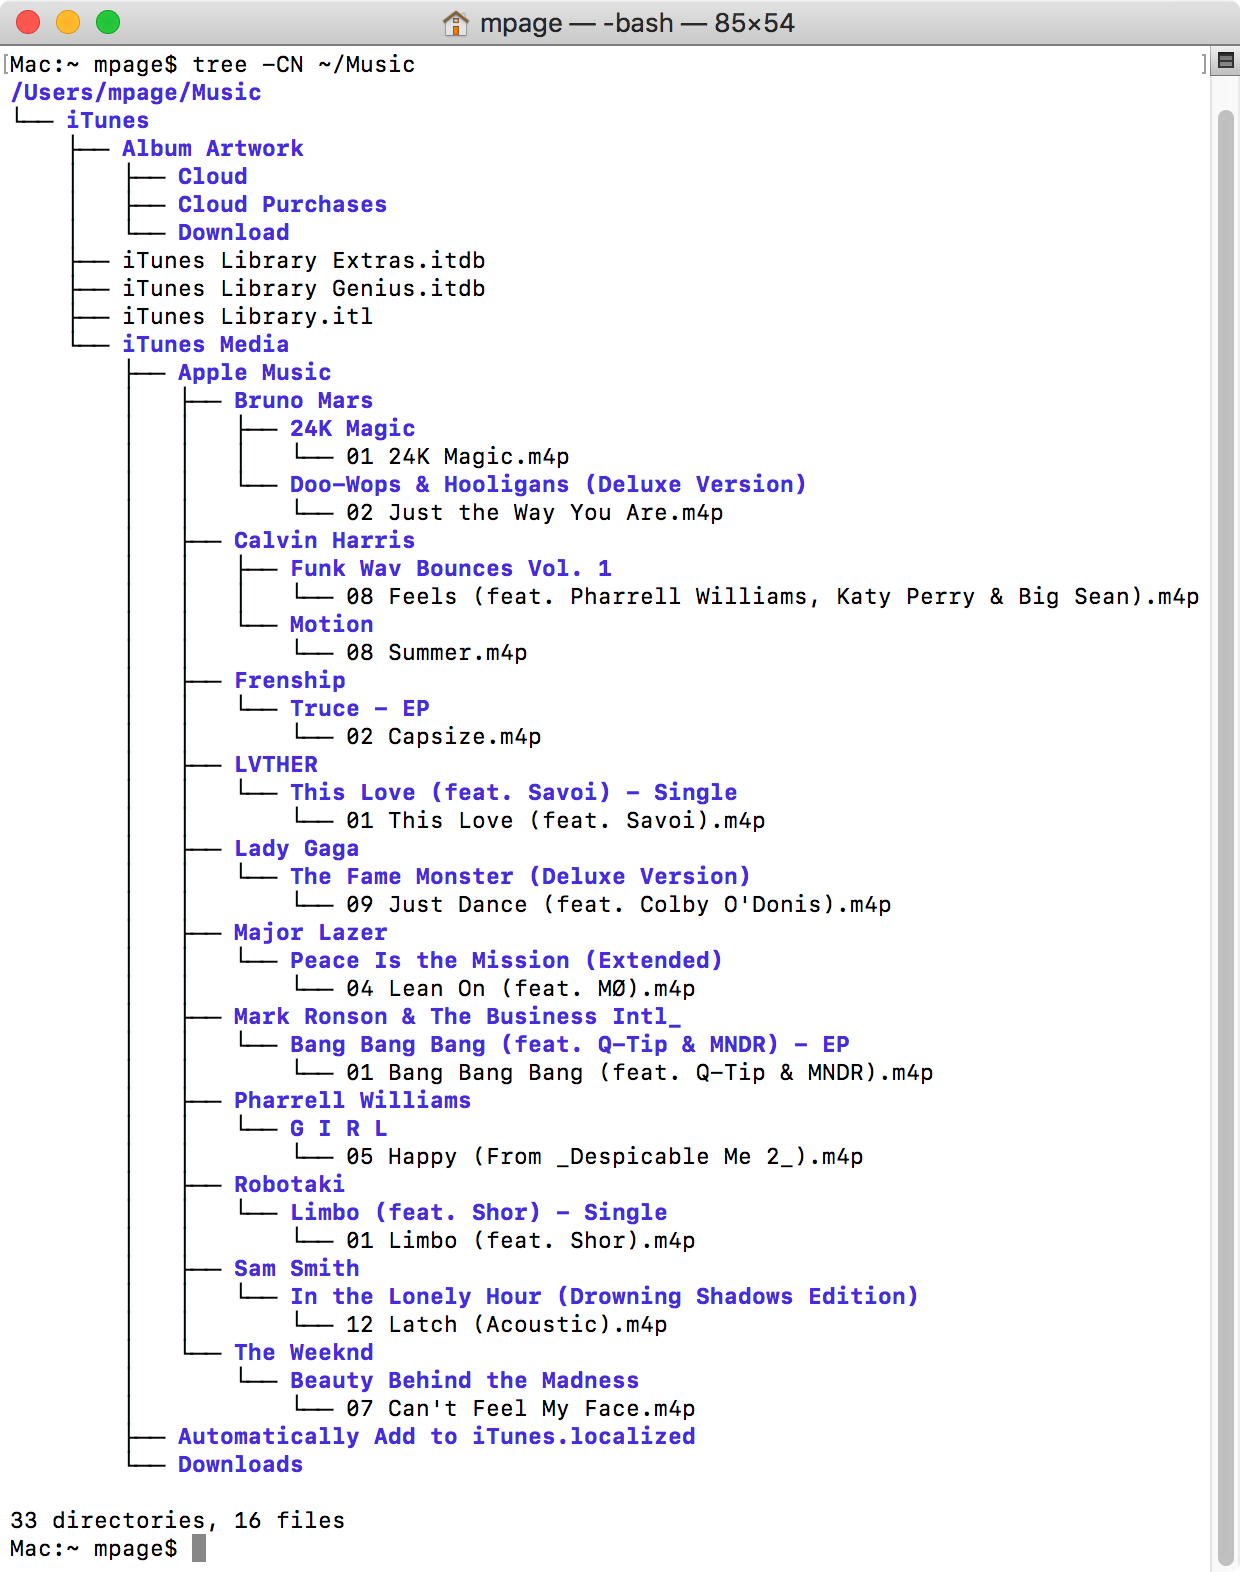The image size is (1240, 1572).
Task: Click 'Automatically Add to iTunes.localized' folder
Action: [436, 1436]
